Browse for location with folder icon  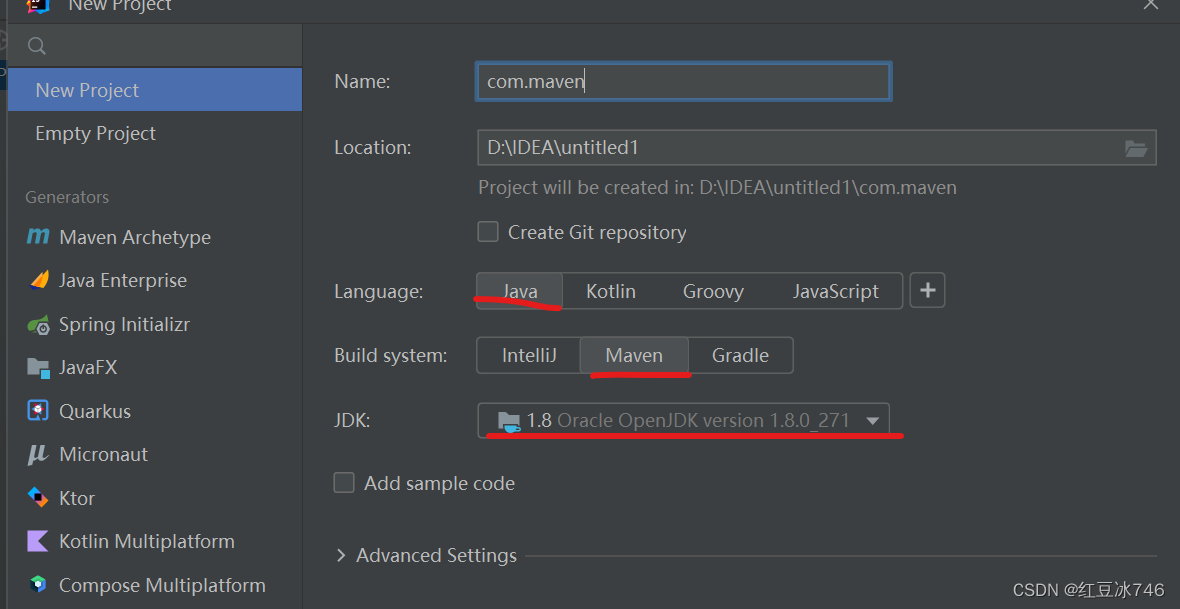coord(1136,148)
